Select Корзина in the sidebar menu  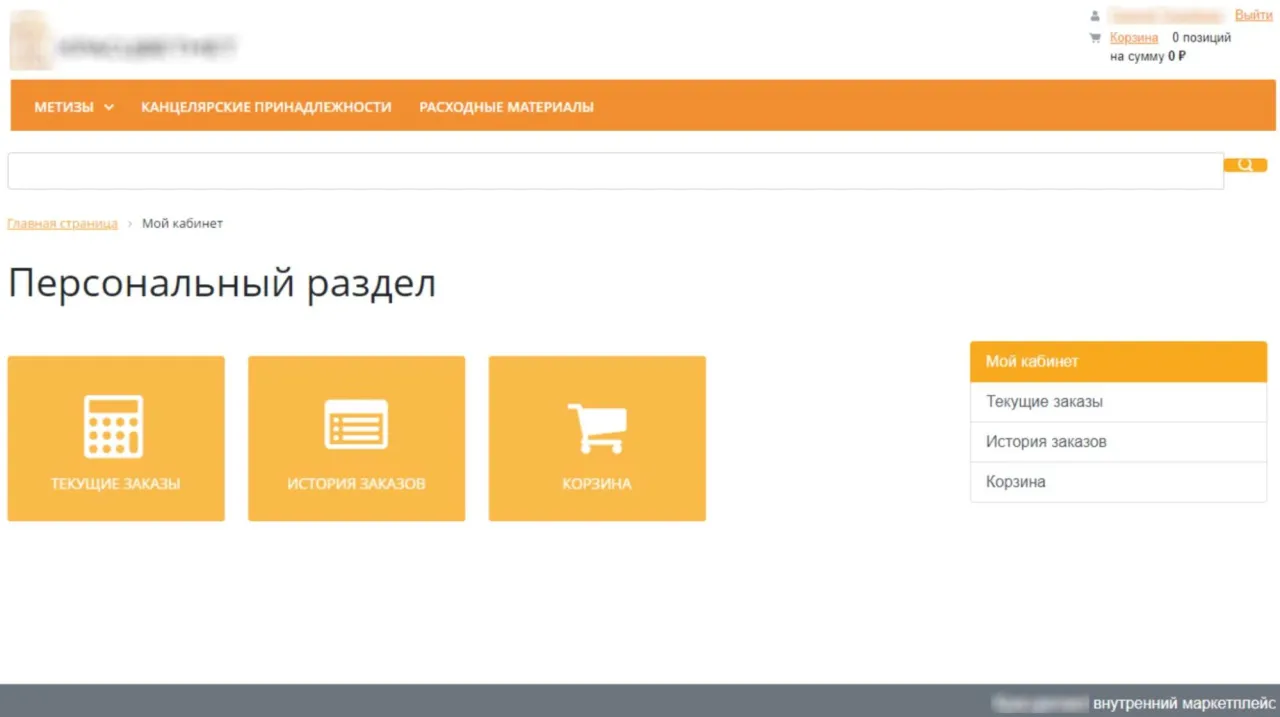[x=1118, y=482]
